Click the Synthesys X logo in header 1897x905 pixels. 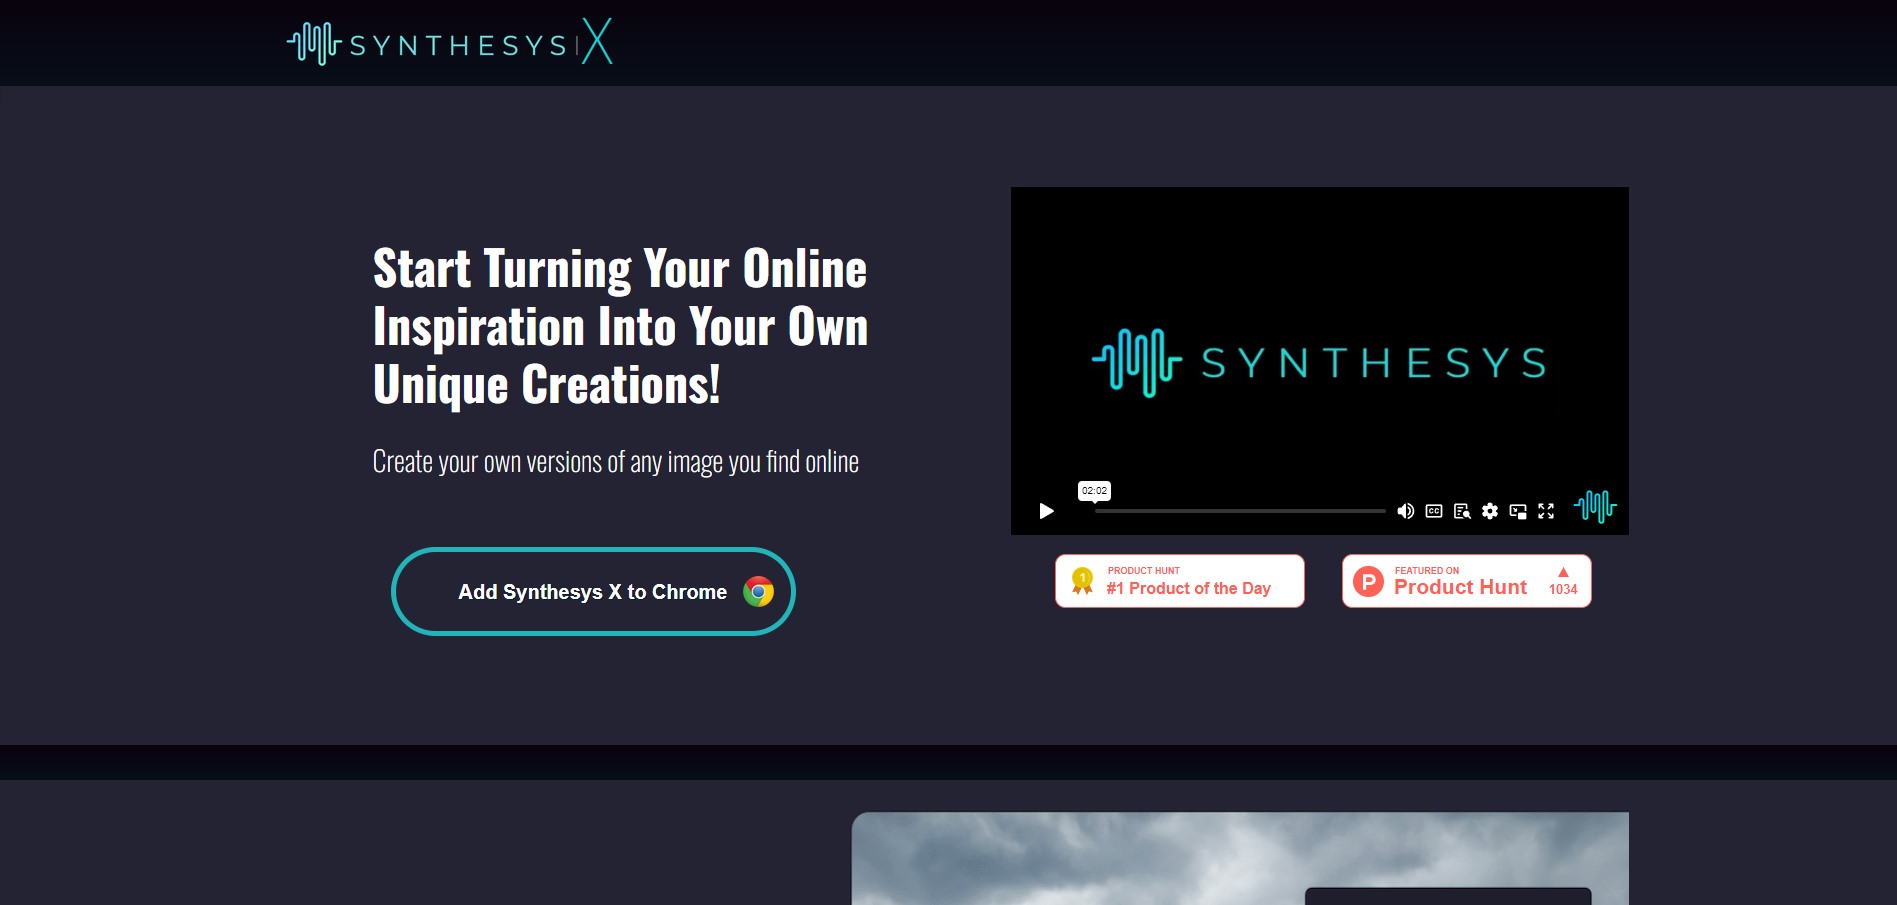pos(450,43)
